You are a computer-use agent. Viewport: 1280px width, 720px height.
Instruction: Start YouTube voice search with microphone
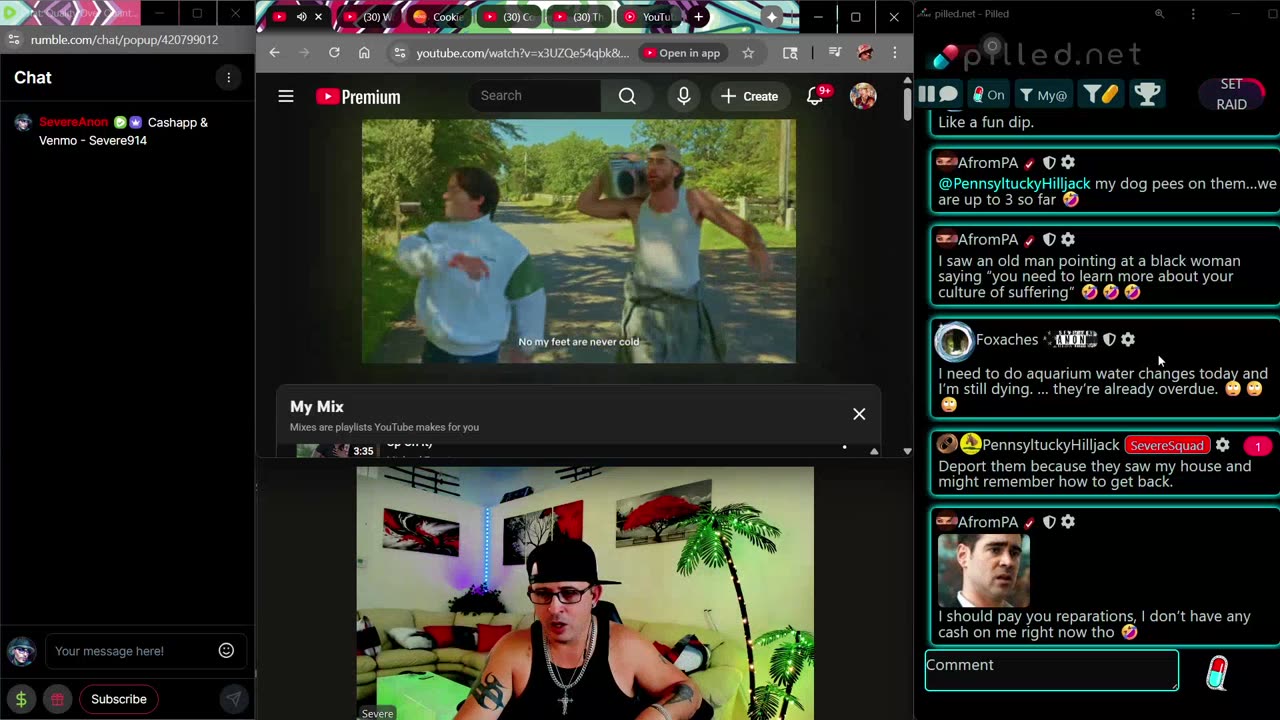684,96
